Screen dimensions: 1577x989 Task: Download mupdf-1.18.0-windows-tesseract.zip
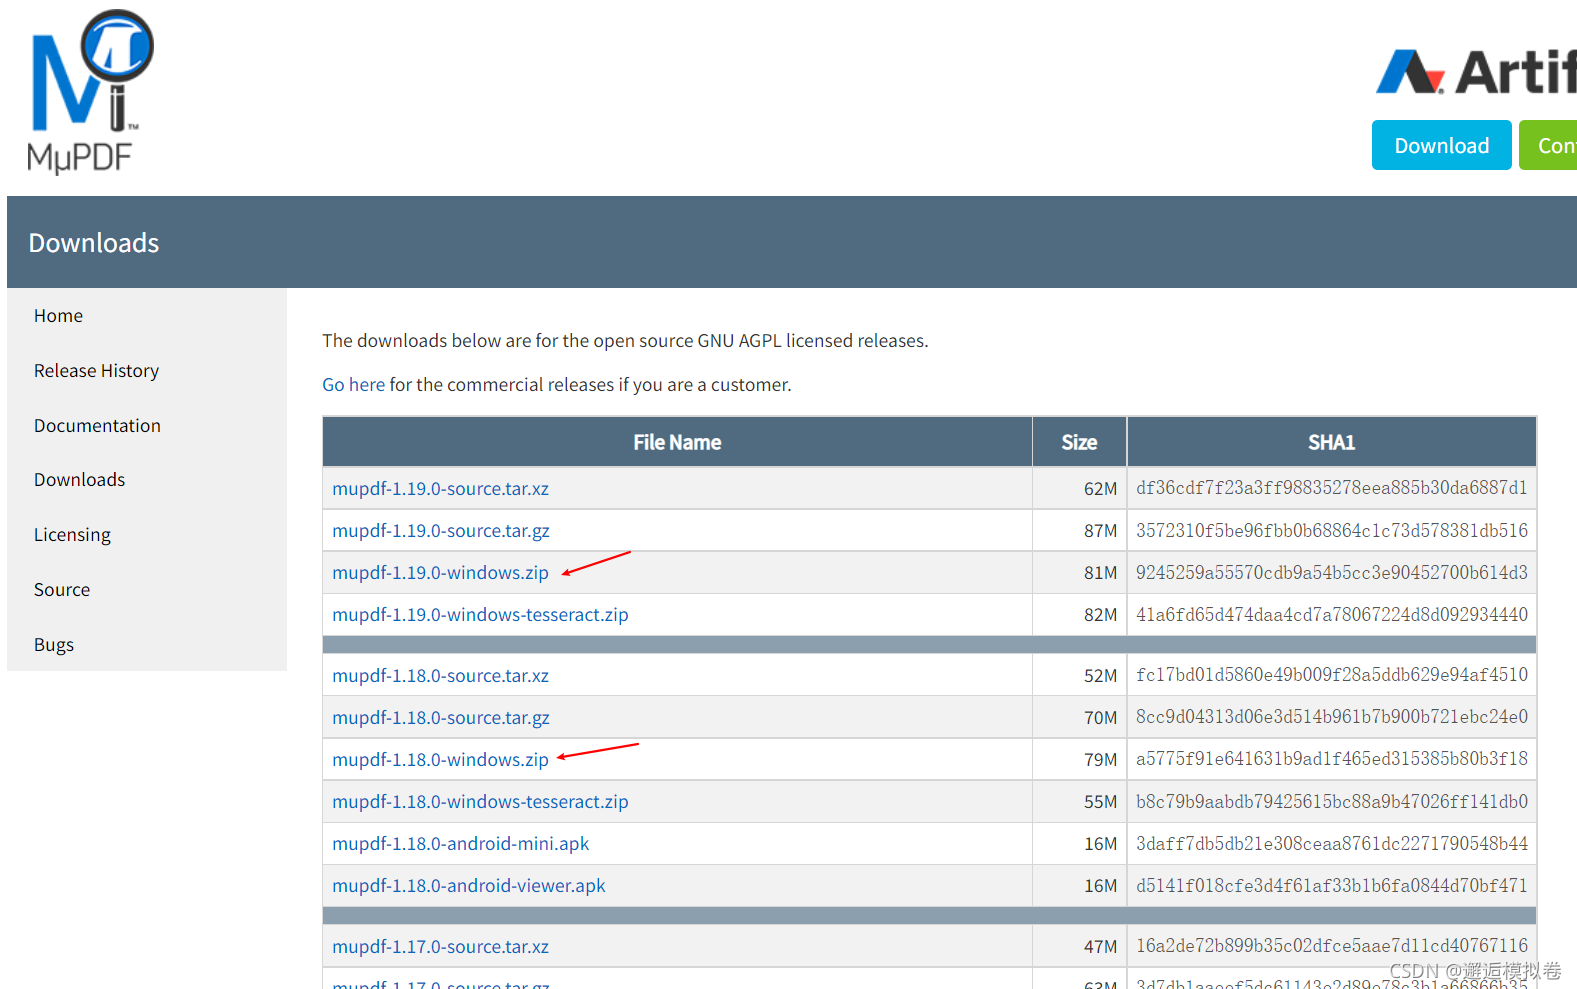pos(480,802)
